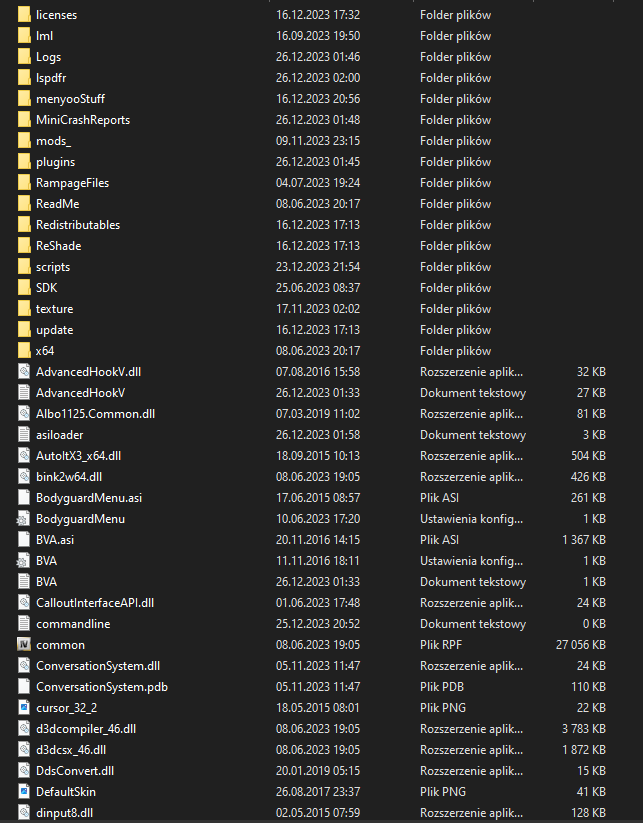Select the Albo1125.Common.dll file name
The width and height of the screenshot is (643, 823).
point(96,414)
